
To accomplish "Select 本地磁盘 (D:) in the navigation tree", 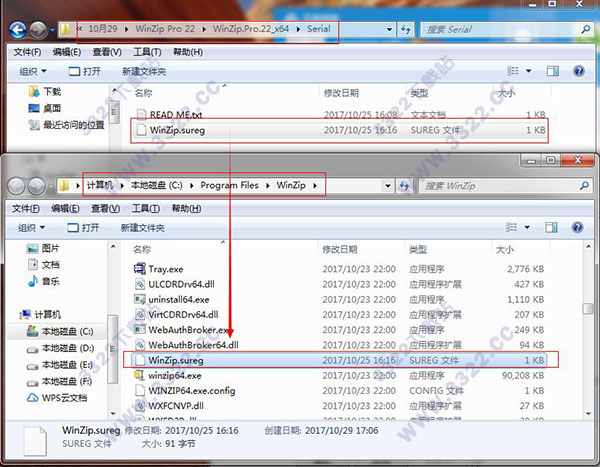I will coord(60,348).
